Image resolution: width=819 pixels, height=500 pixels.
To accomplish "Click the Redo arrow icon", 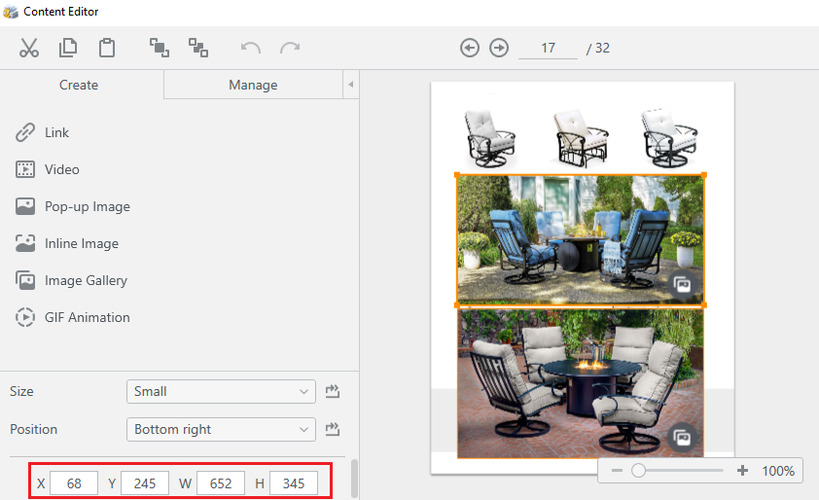I will (x=290, y=48).
